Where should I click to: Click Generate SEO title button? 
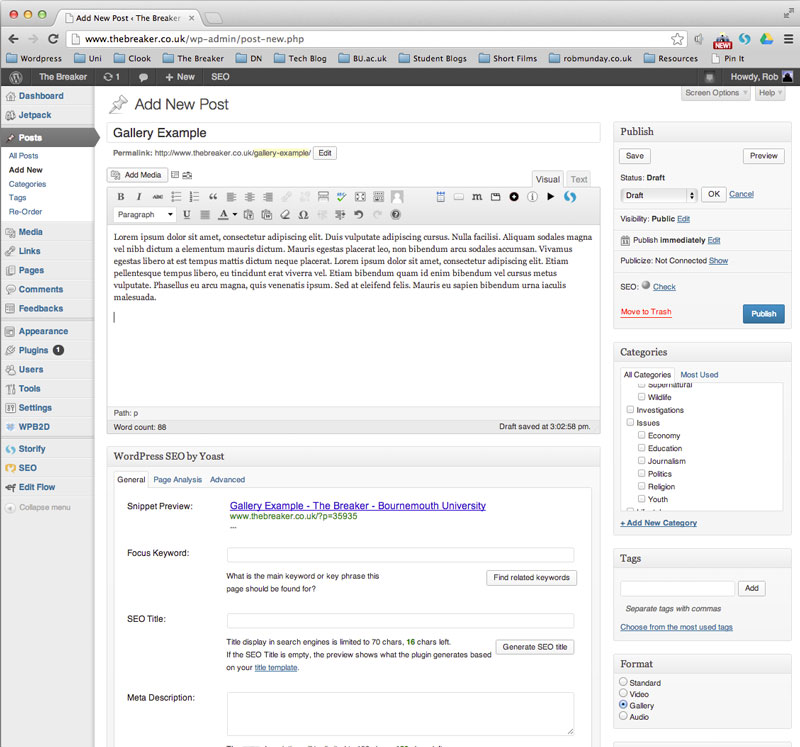point(535,647)
